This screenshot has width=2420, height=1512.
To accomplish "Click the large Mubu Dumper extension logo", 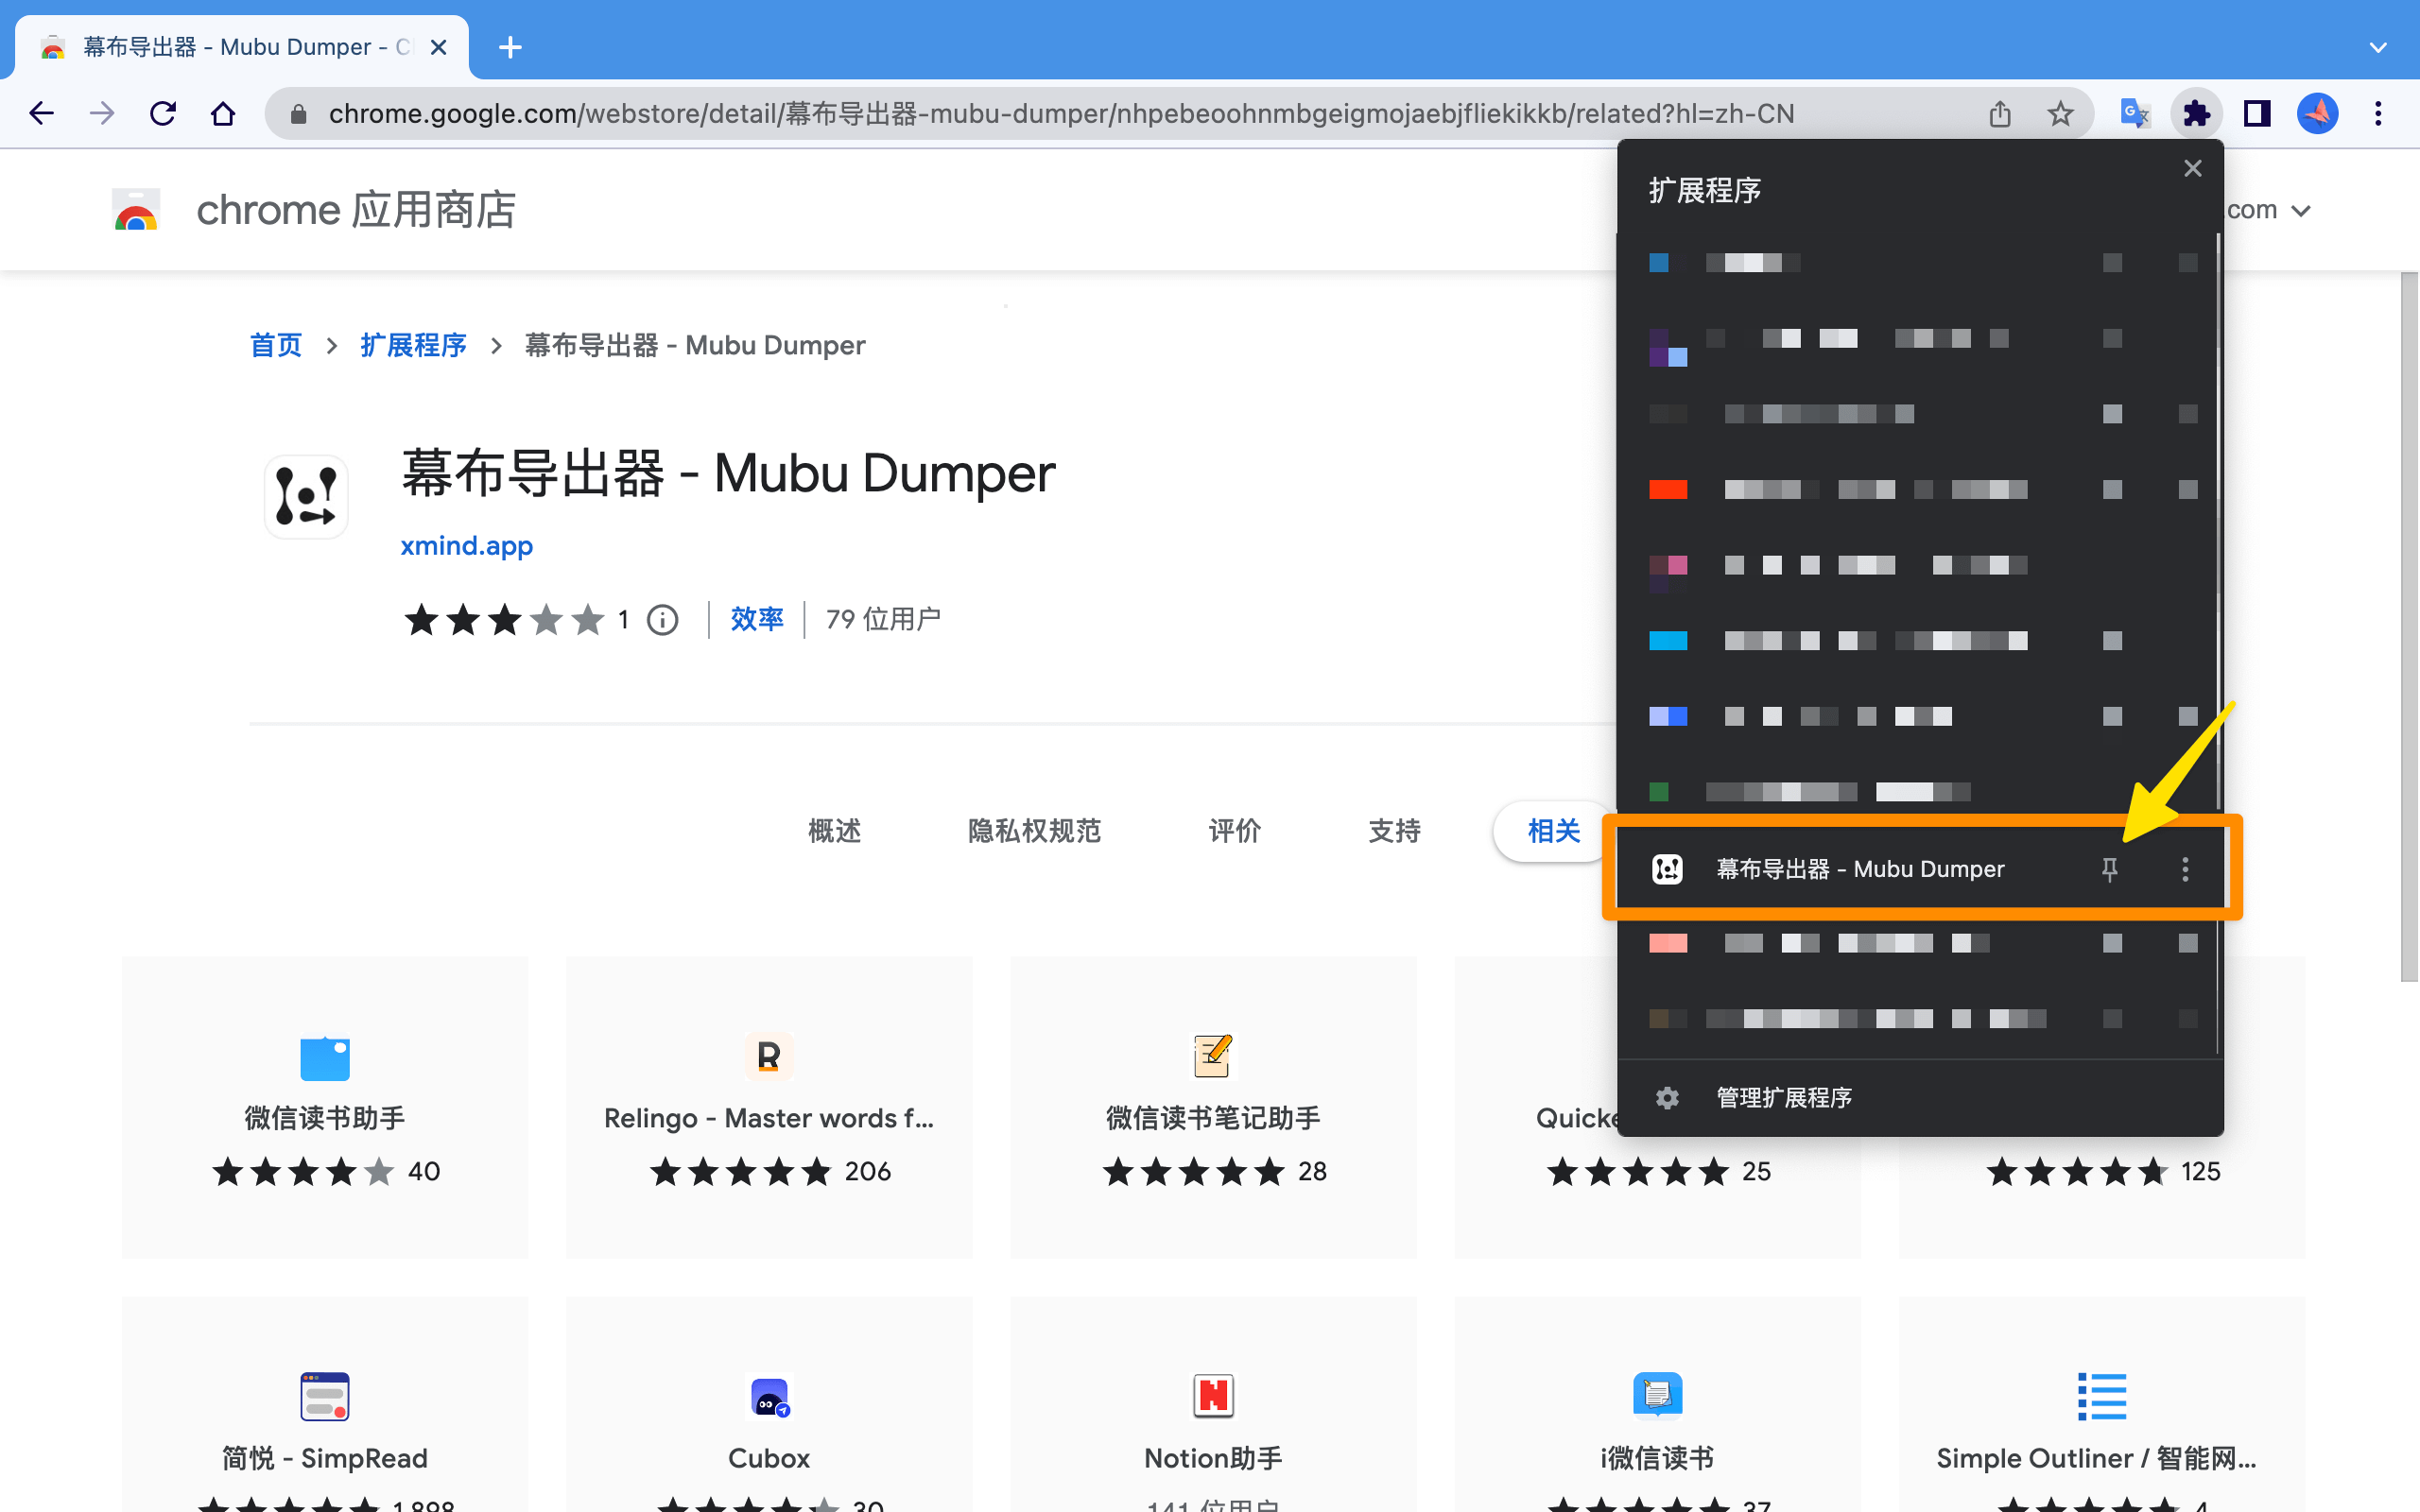I will [x=306, y=496].
